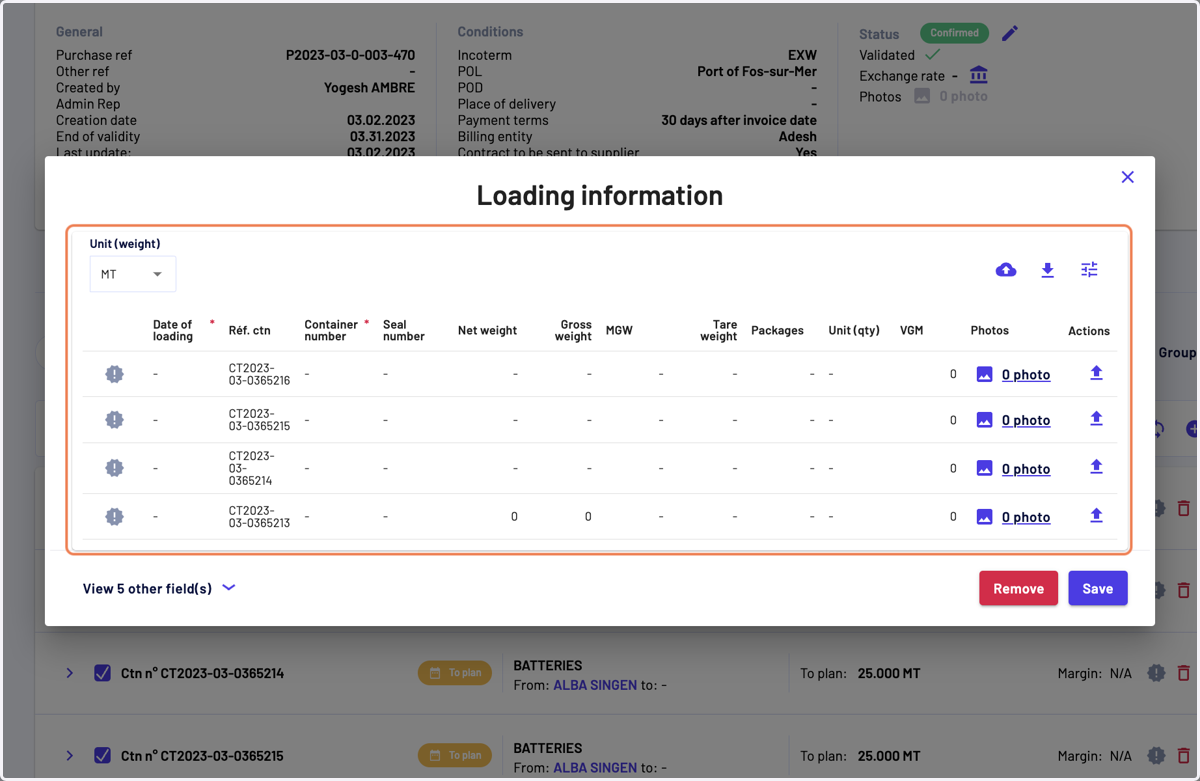Click Réf. ctn cell CT2023-03-0365213
This screenshot has height=781, width=1200.
click(x=259, y=517)
